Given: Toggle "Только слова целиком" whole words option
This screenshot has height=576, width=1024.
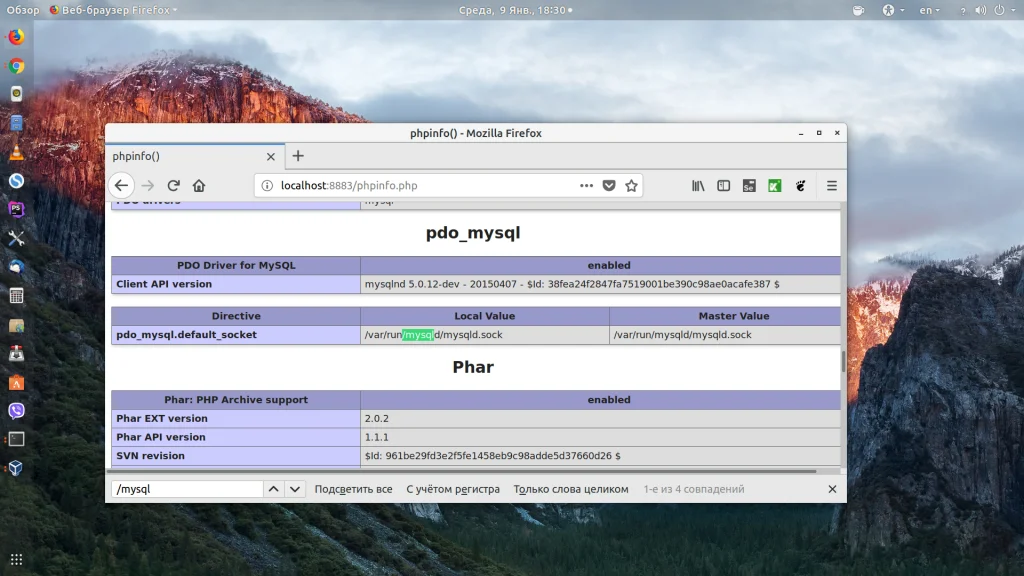Looking at the screenshot, I should 570,489.
